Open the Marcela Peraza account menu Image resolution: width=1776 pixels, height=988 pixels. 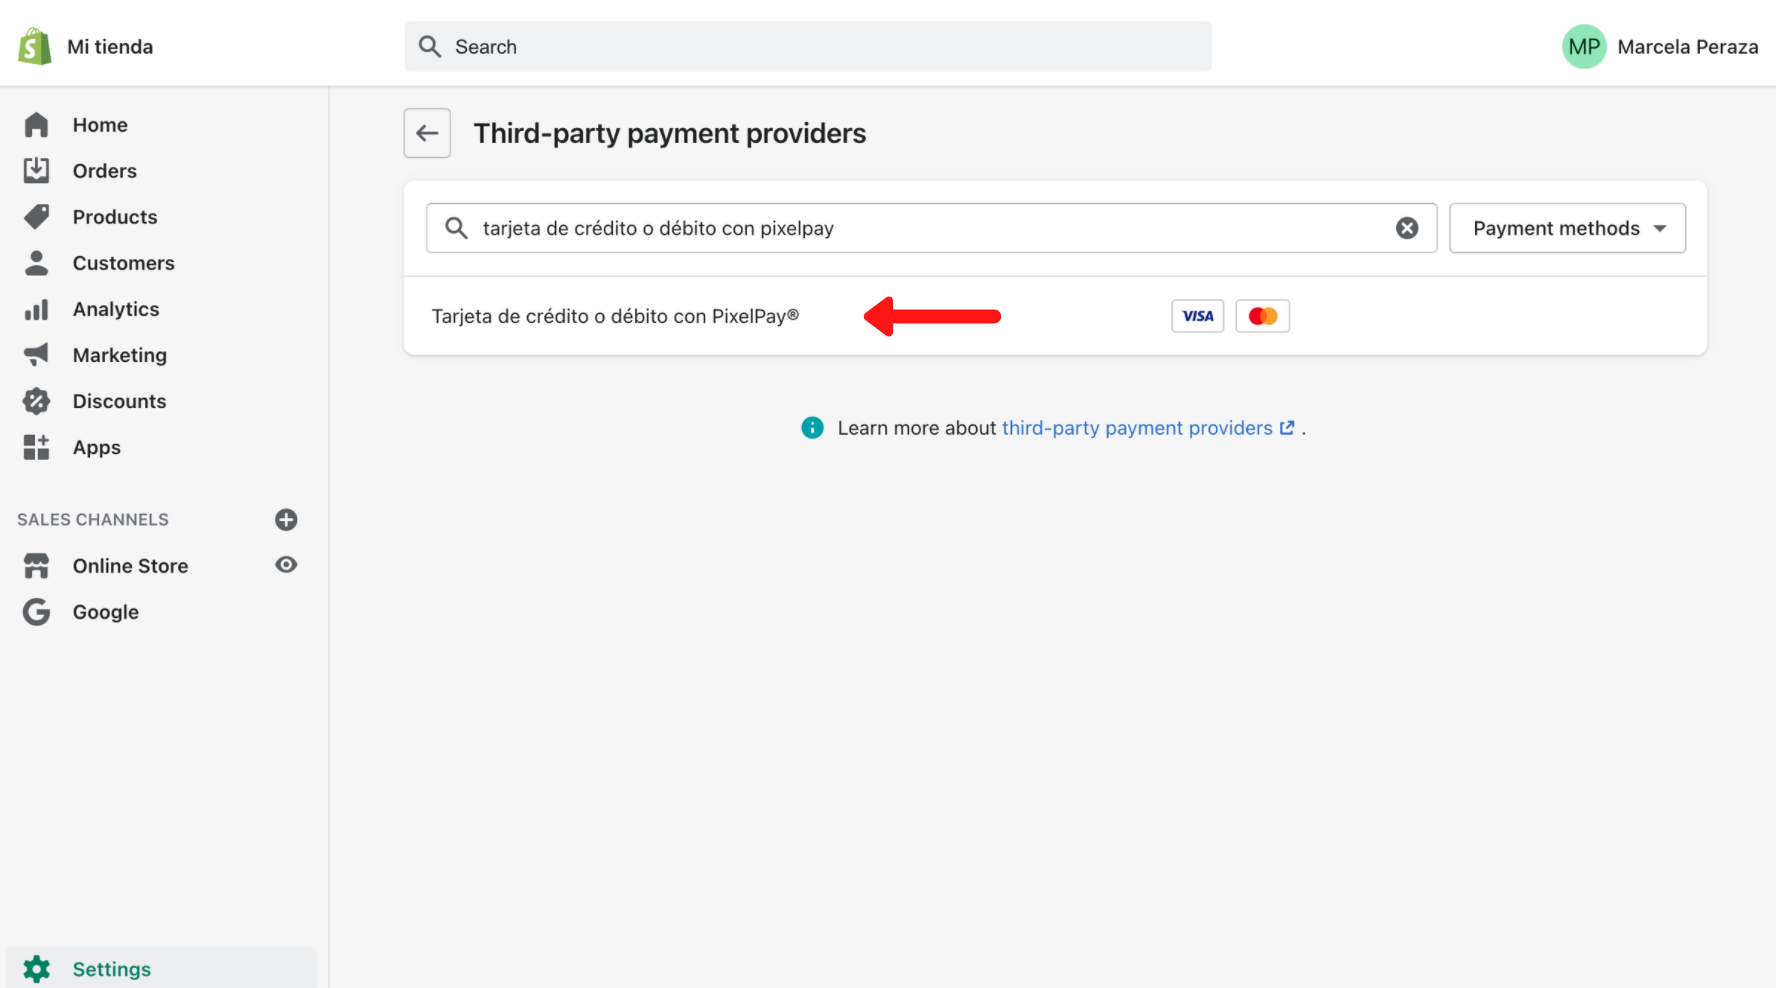tap(1660, 47)
